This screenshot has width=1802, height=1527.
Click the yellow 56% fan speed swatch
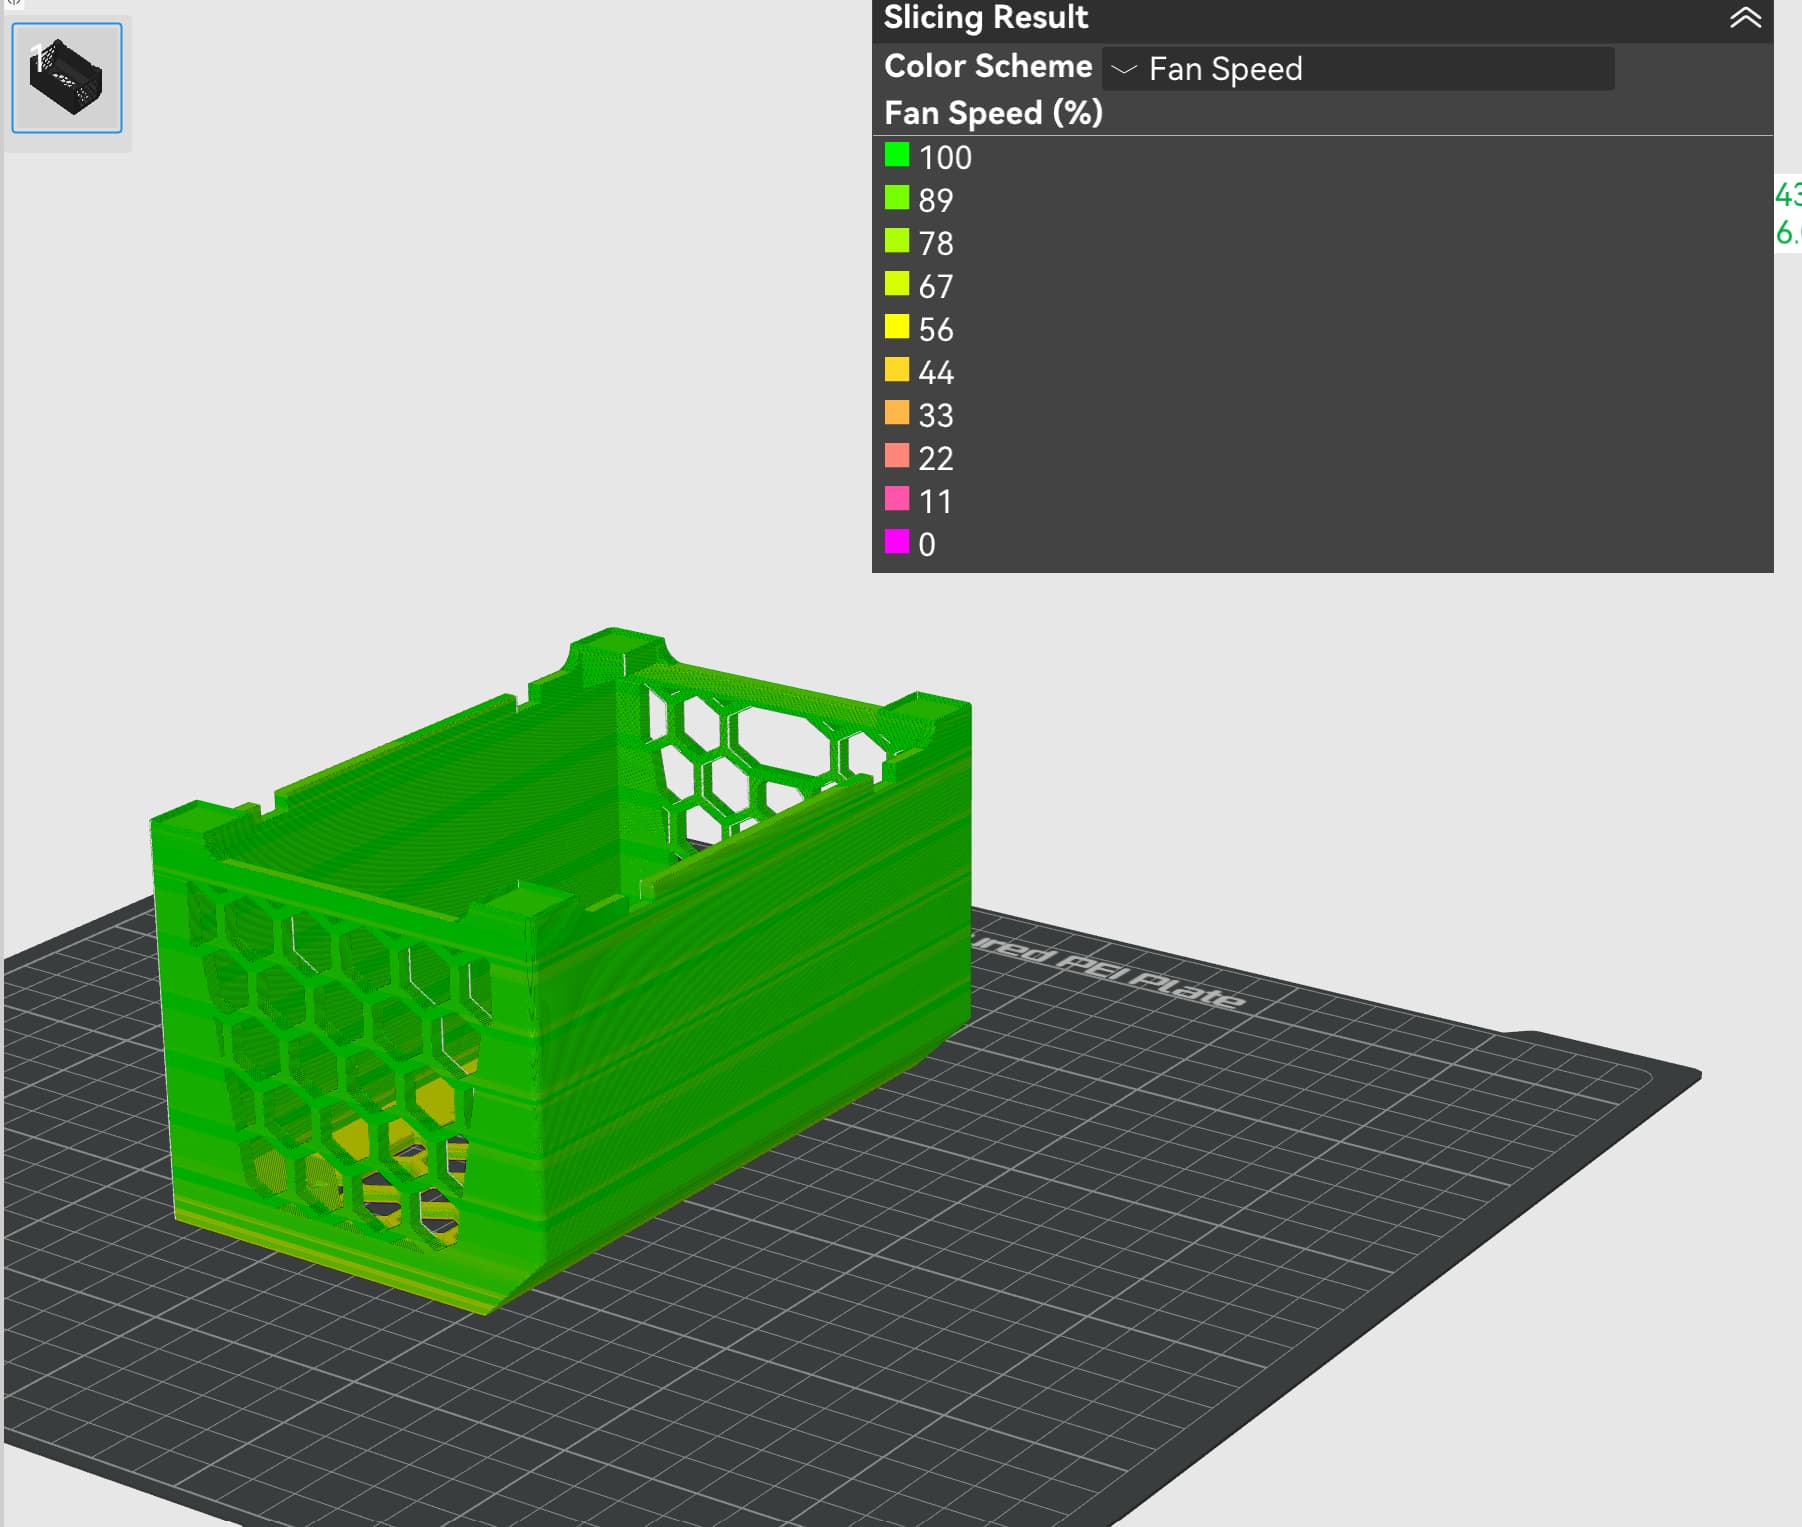coord(897,327)
